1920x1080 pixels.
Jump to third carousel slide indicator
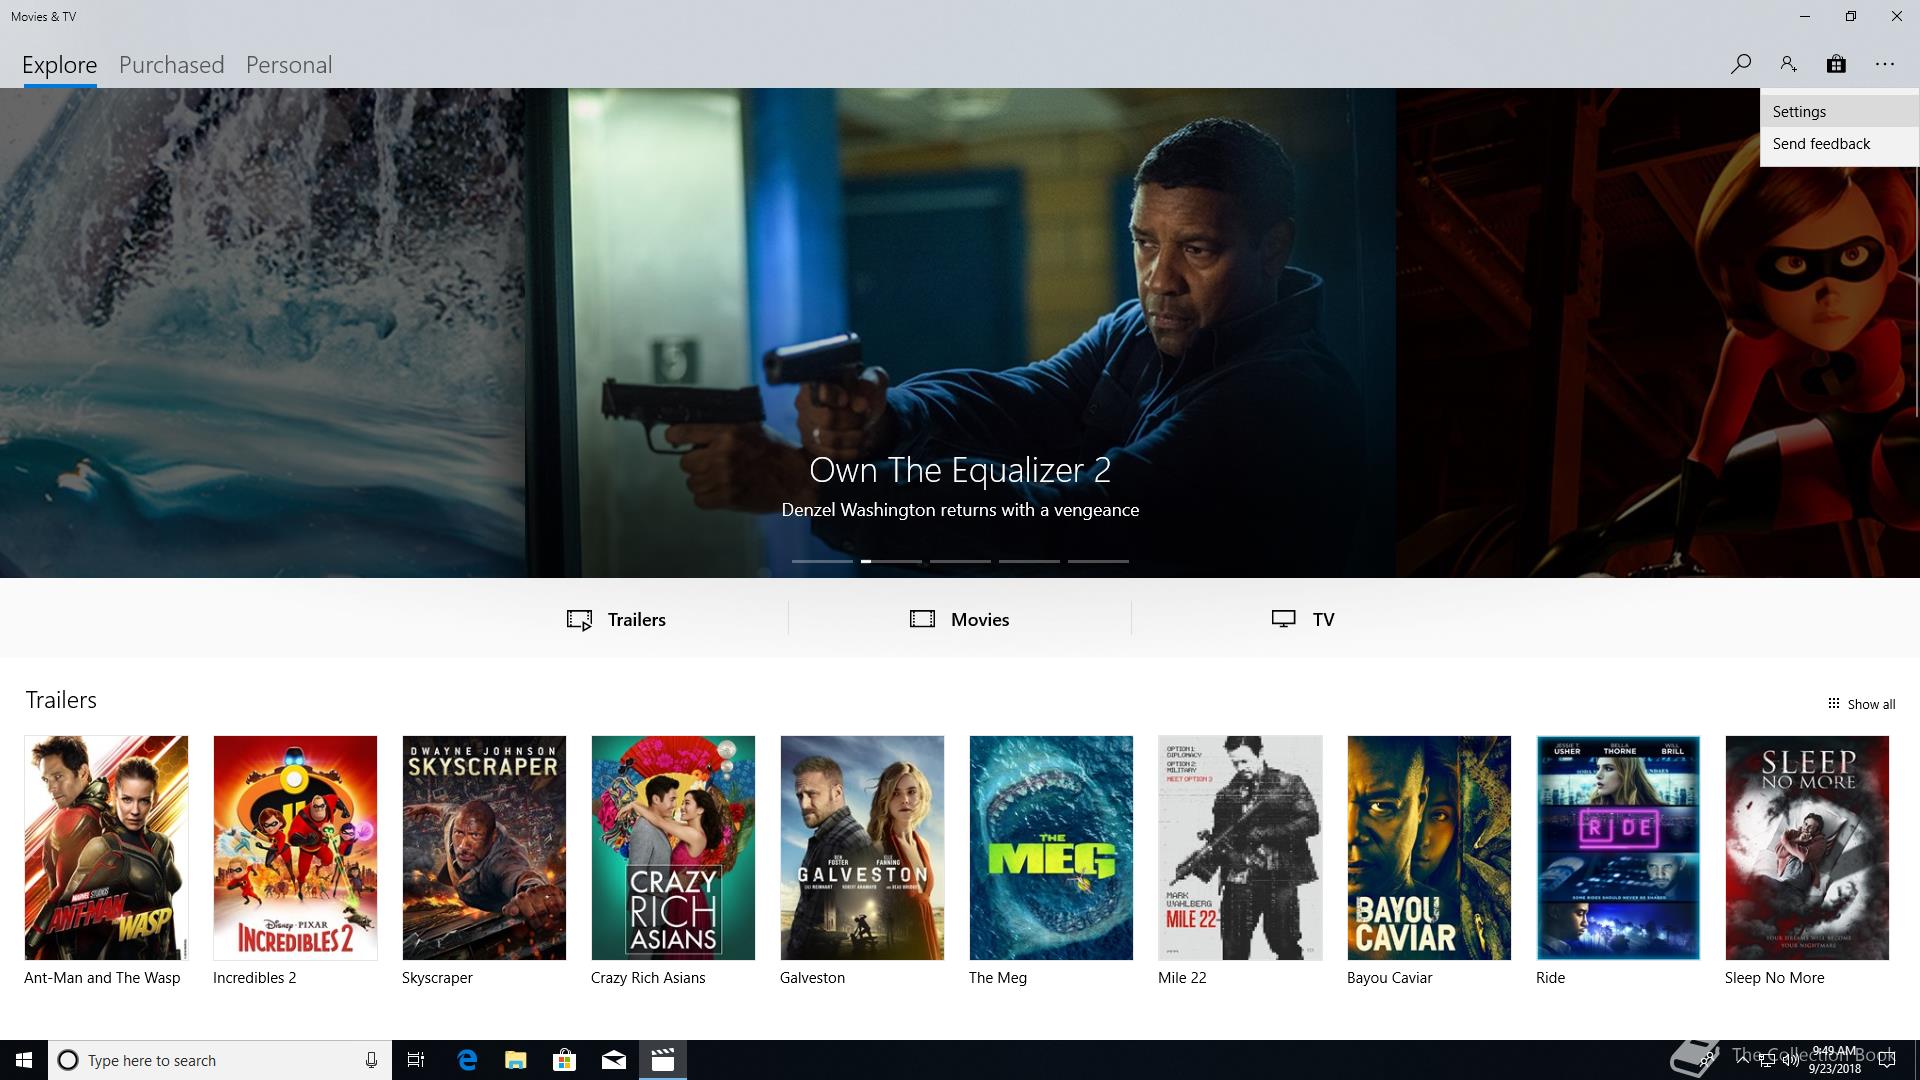tap(960, 561)
